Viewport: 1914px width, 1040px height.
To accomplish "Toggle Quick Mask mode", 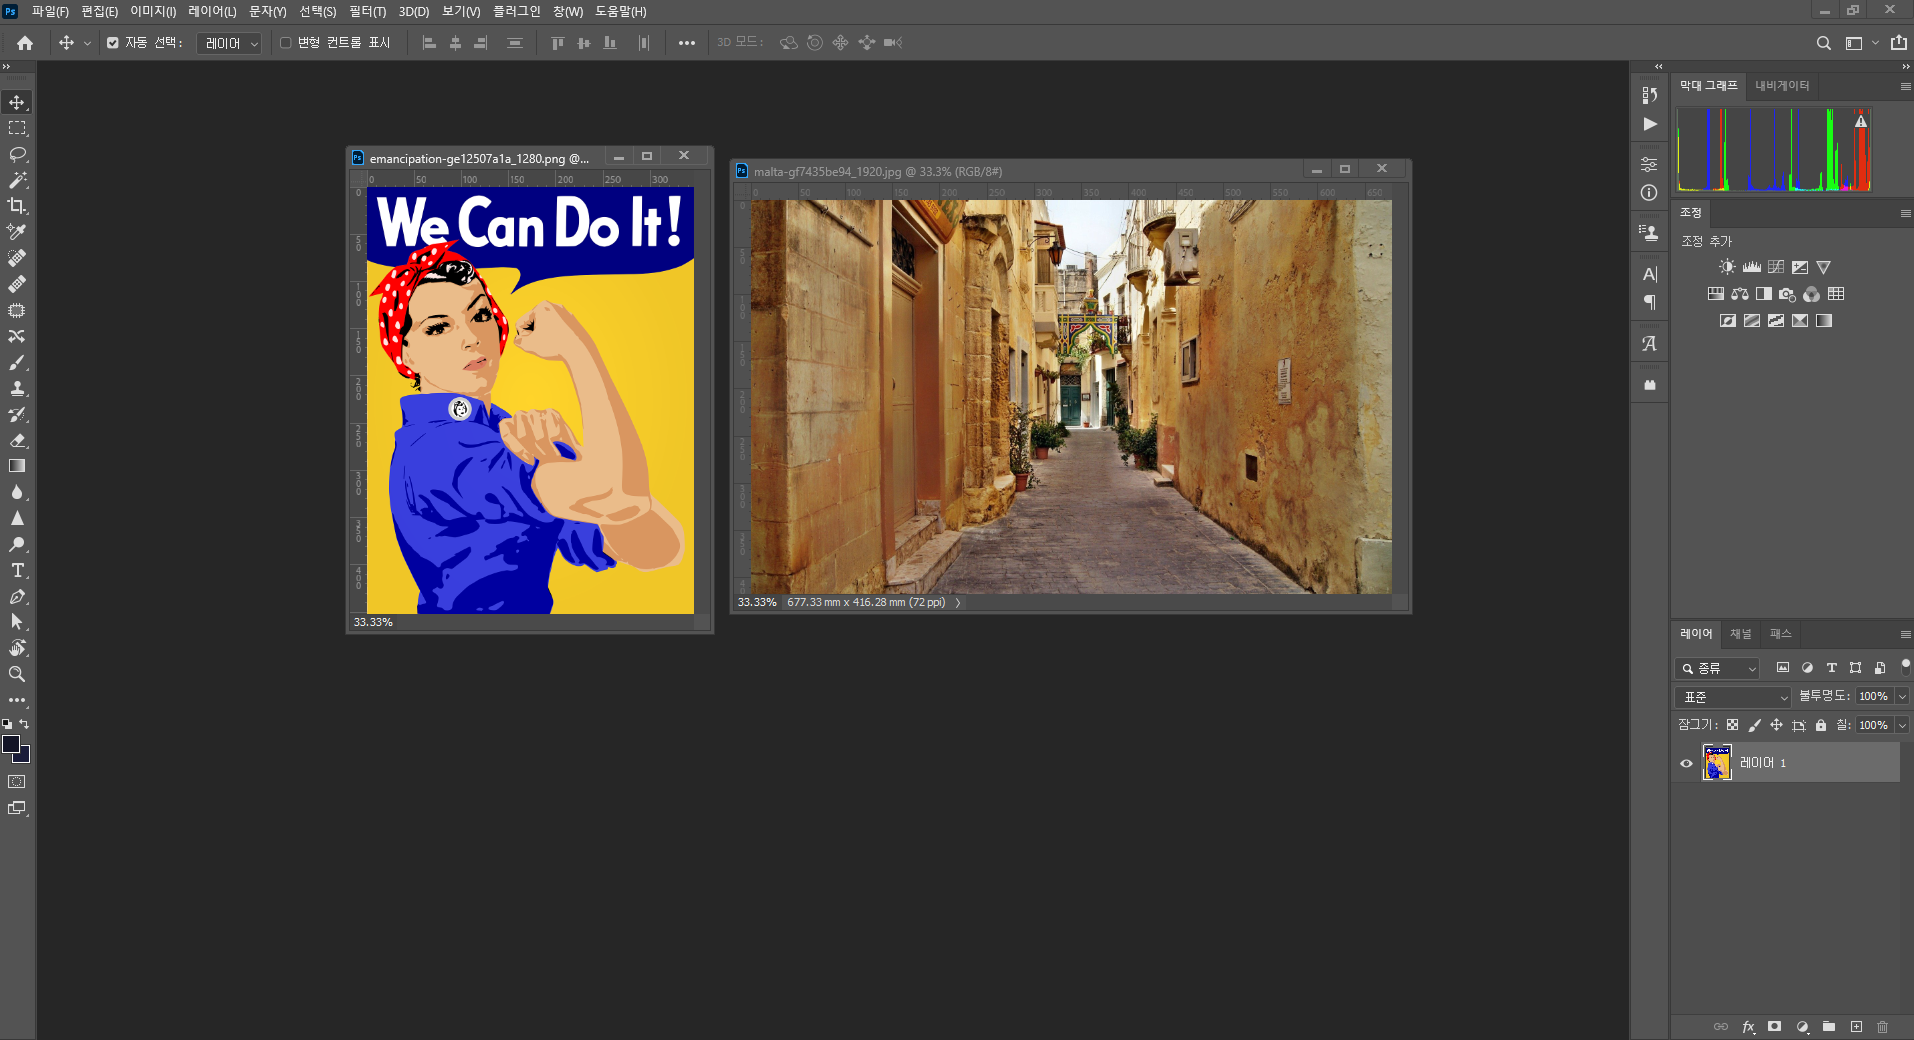I will click(17, 782).
